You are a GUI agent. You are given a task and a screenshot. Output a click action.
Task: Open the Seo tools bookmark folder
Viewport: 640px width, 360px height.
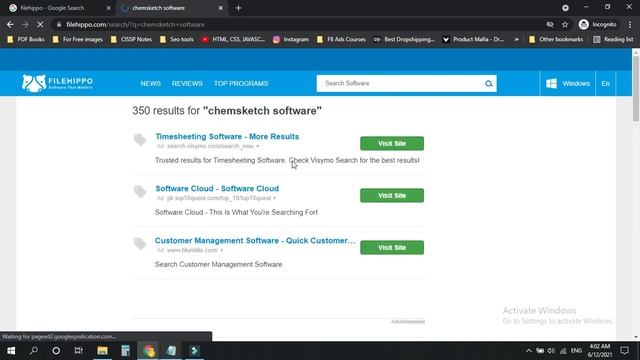tap(177, 39)
